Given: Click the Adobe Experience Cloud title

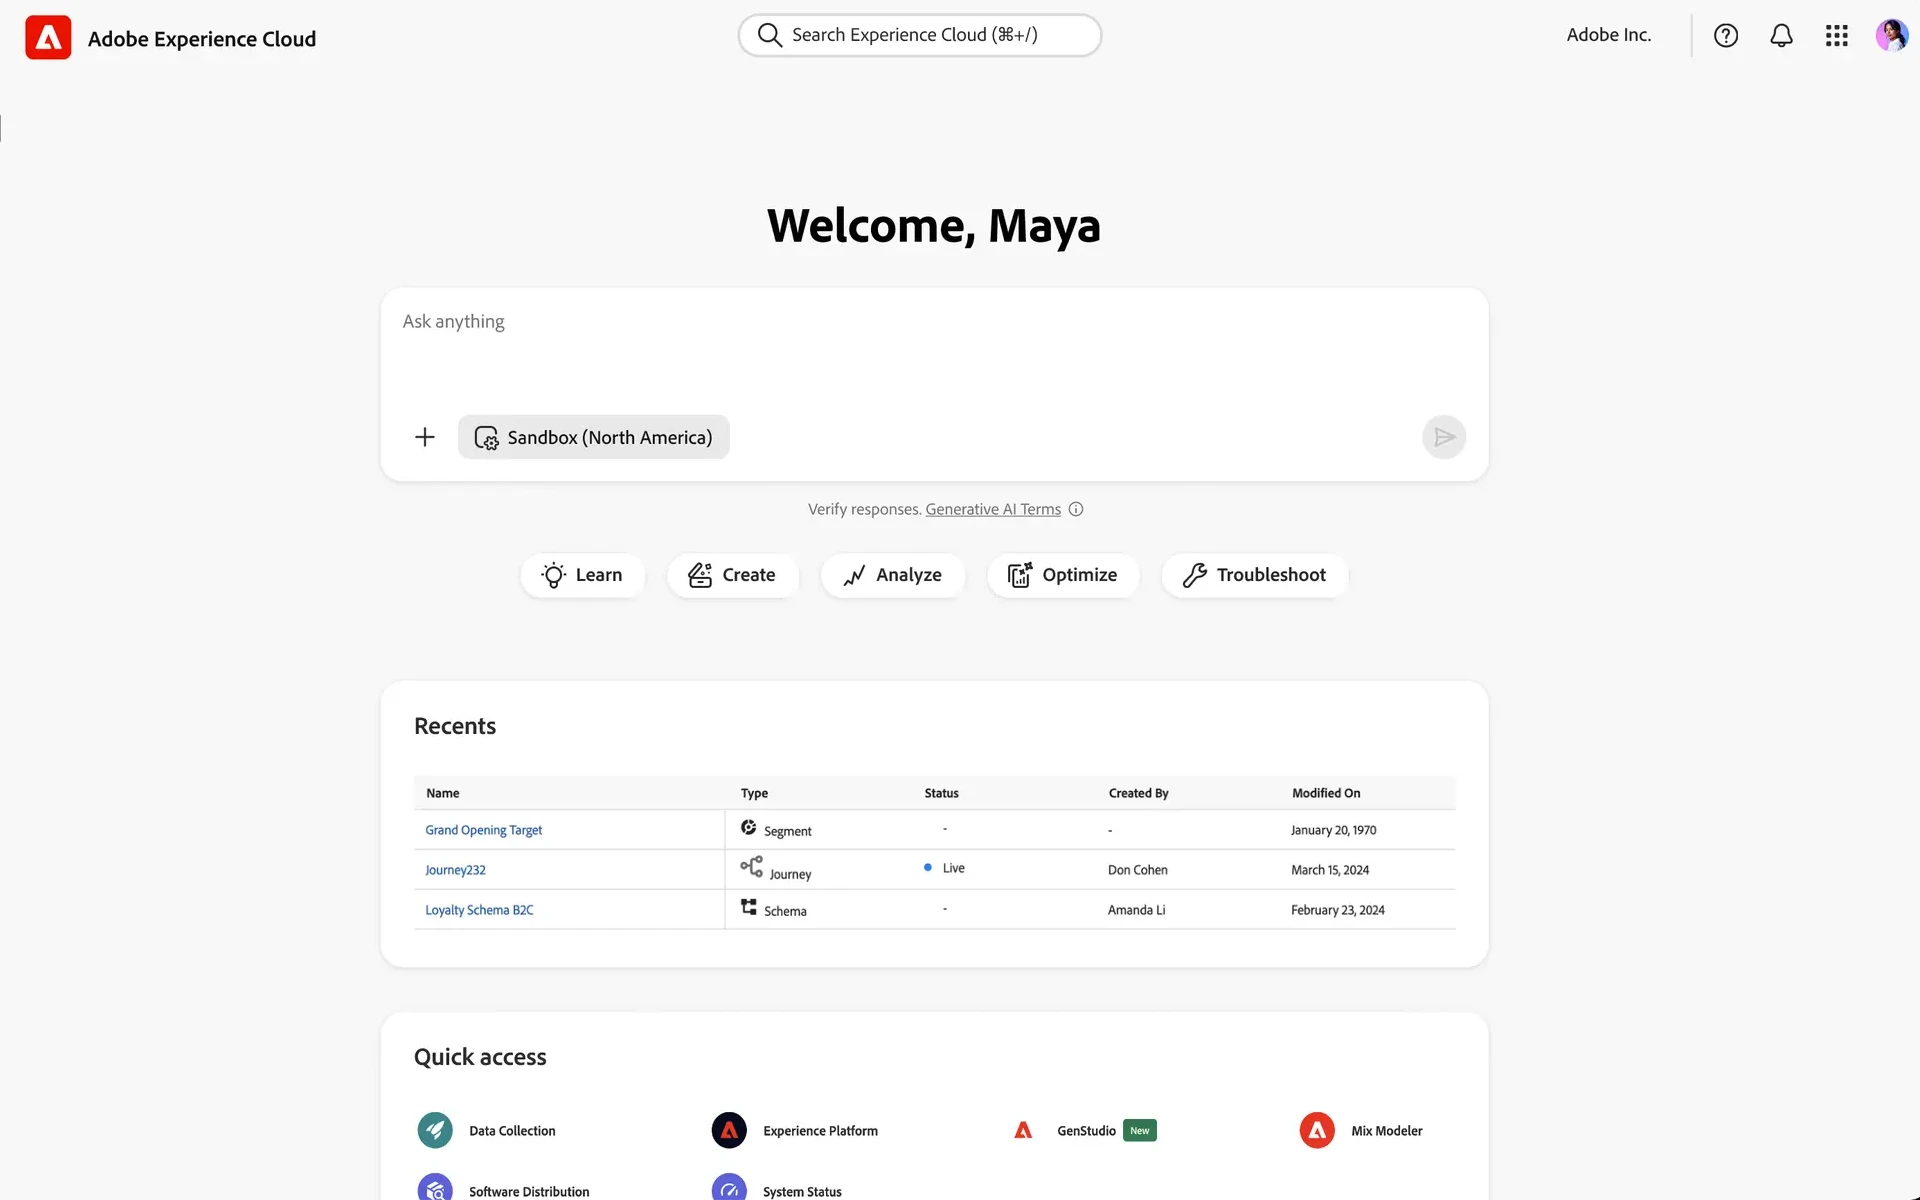Looking at the screenshot, I should pyautogui.click(x=202, y=39).
